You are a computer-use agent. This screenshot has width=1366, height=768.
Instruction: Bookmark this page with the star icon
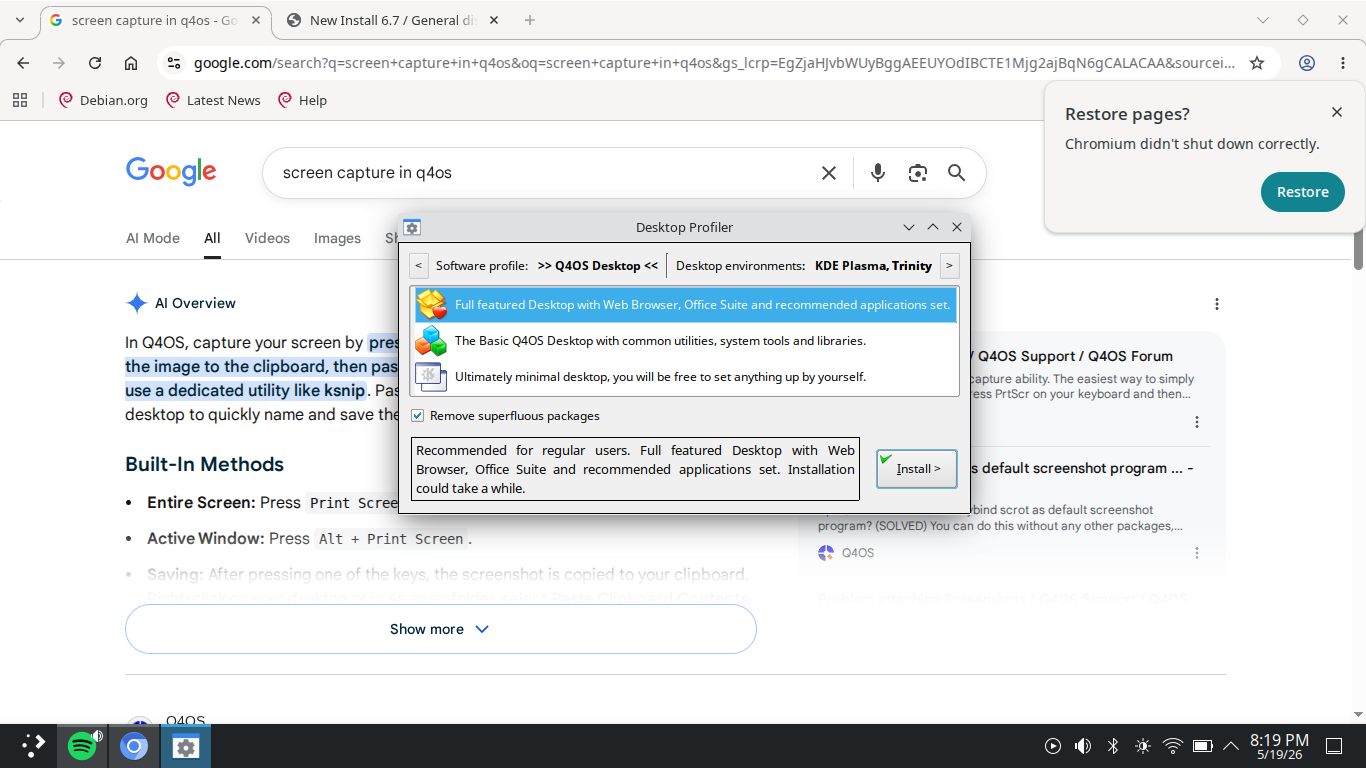[1257, 63]
